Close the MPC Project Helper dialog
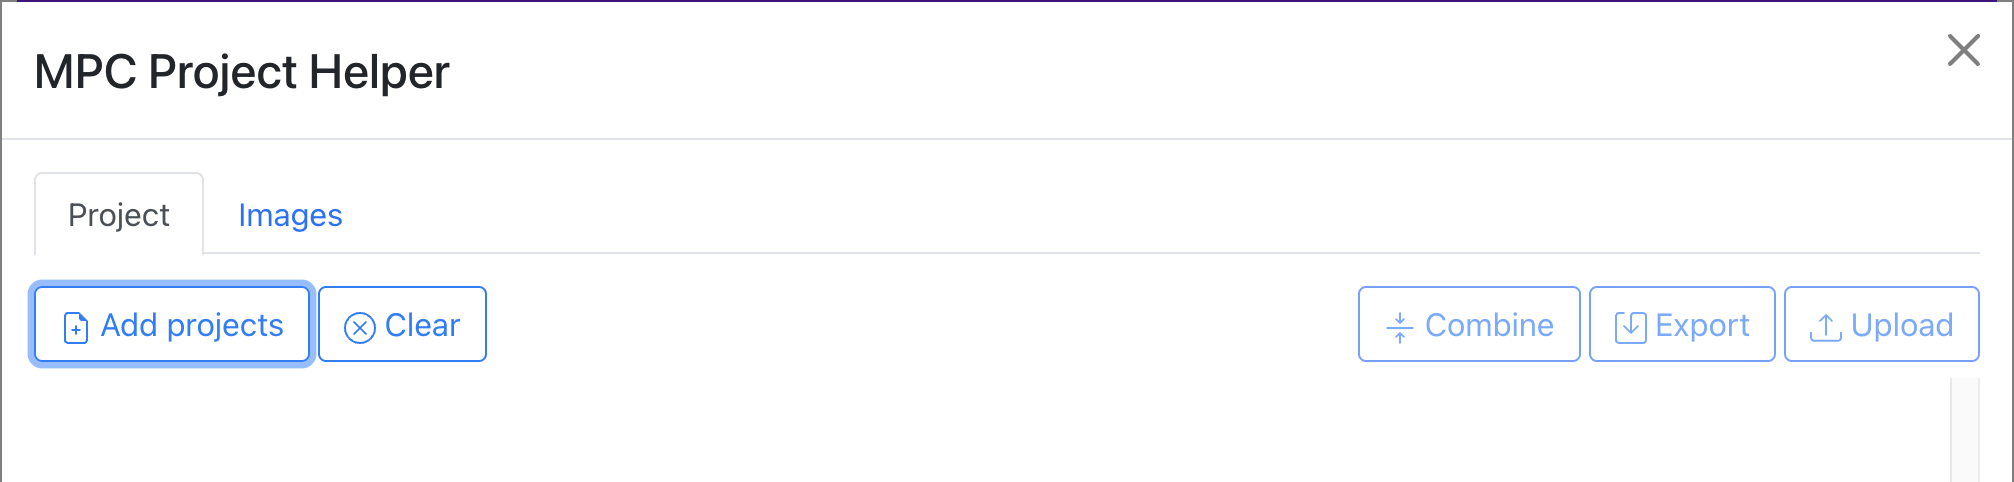 click(x=1963, y=50)
